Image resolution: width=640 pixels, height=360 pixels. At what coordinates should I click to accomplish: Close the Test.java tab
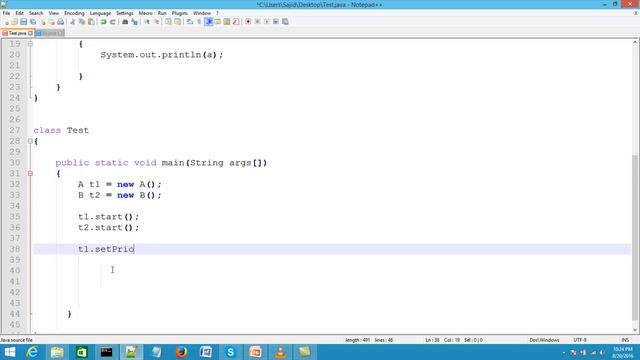point(31,33)
